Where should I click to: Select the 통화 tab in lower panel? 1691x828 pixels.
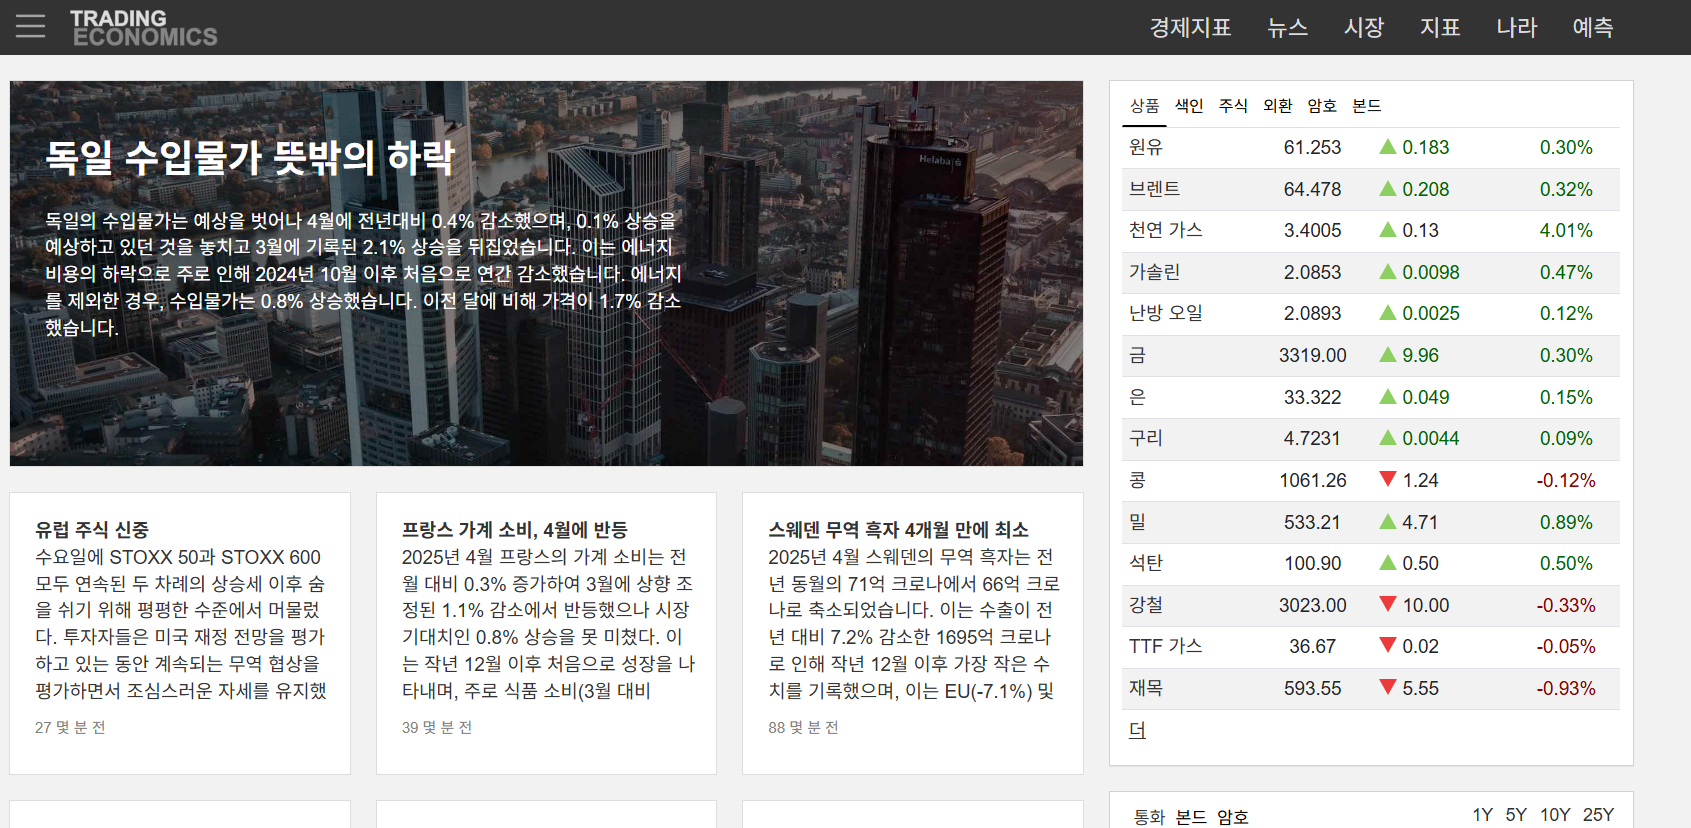tap(1149, 817)
